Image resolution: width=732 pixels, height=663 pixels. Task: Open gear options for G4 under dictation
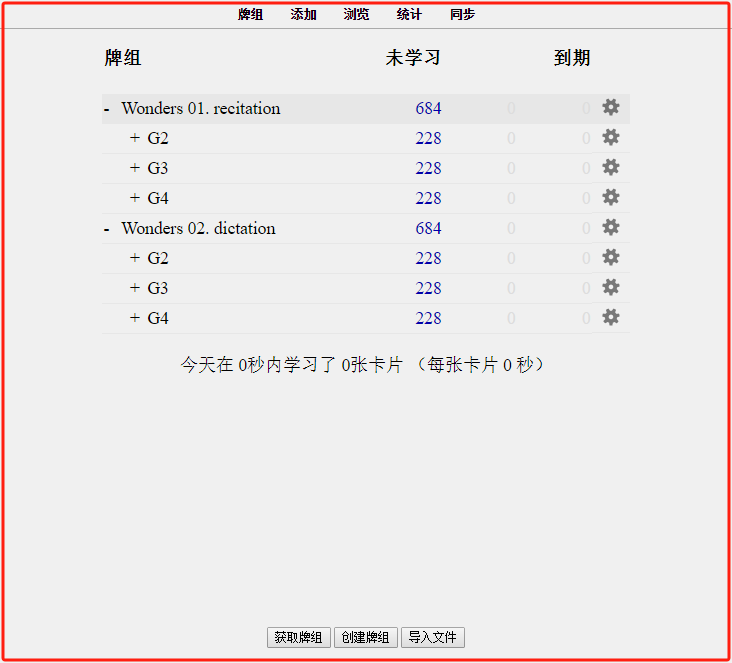click(x=611, y=317)
